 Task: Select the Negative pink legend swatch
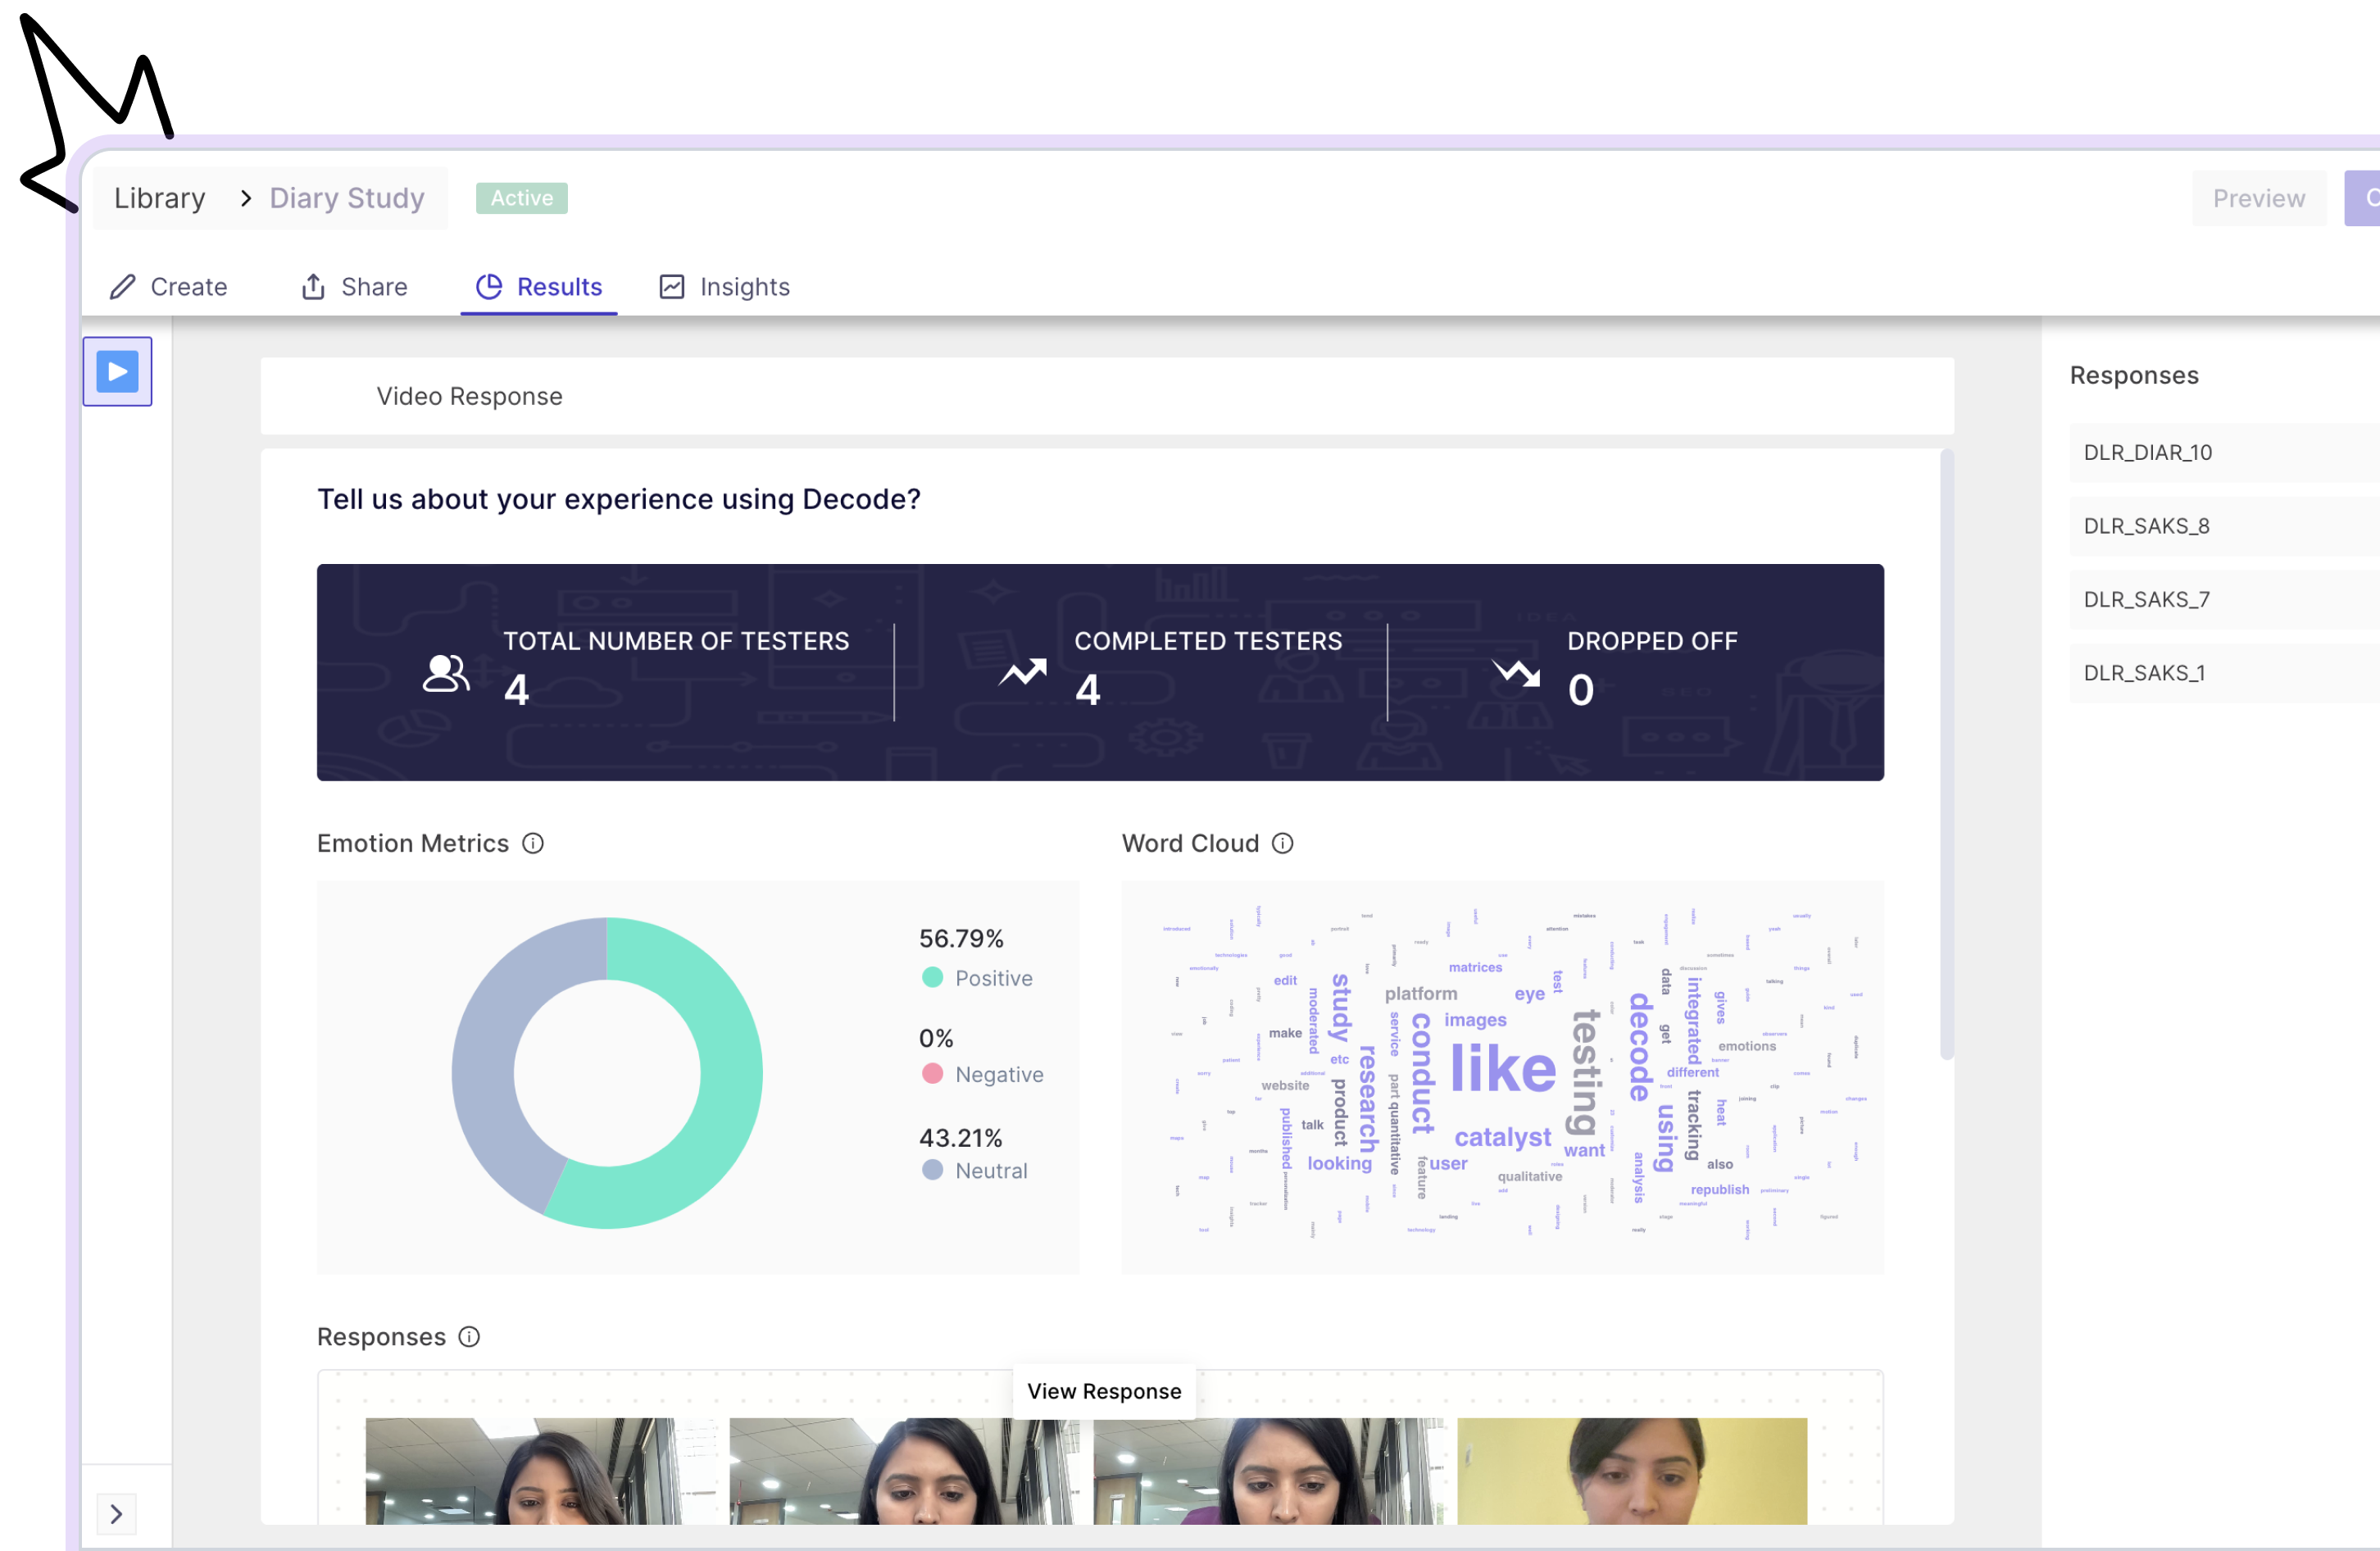tap(932, 1074)
